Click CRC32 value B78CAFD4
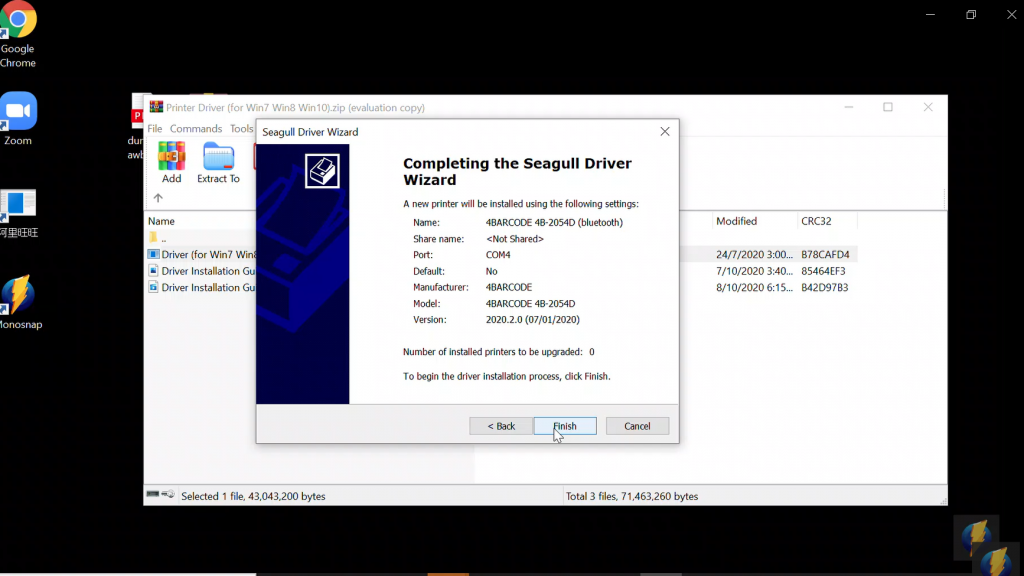The height and width of the screenshot is (576, 1024). tap(825, 255)
